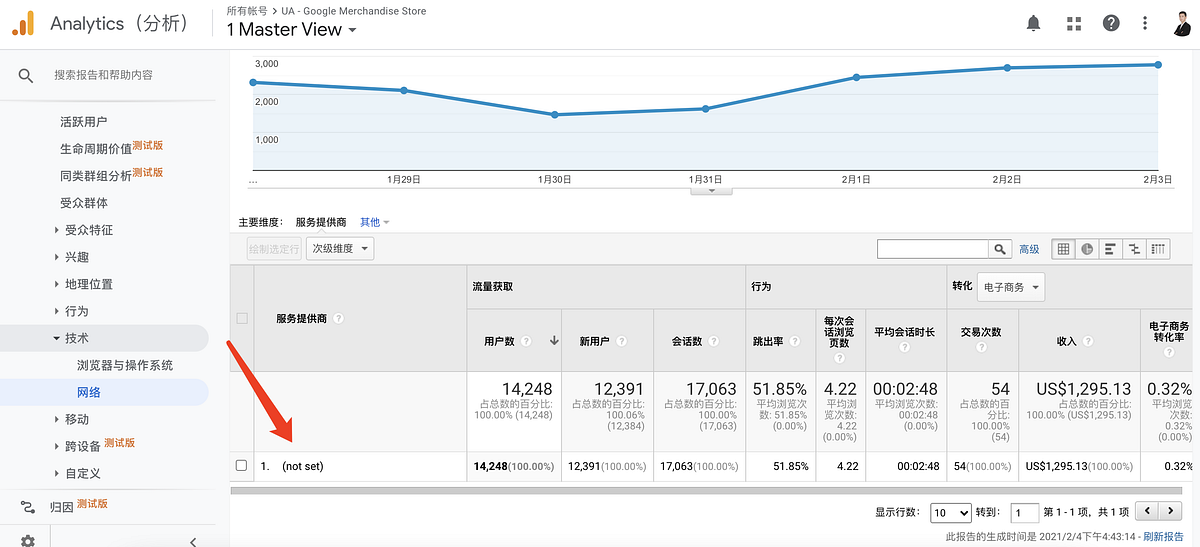Click the chart collapse handle under graph
The image size is (1200, 547).
pyautogui.click(x=712, y=190)
